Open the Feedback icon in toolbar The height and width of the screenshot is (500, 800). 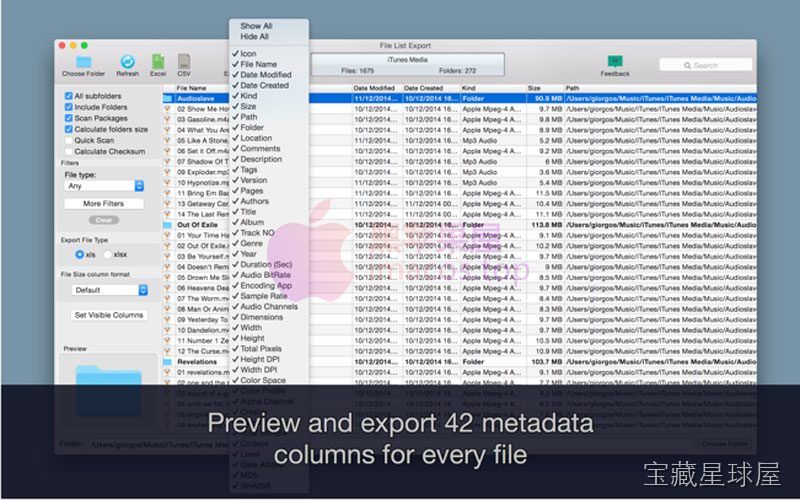[615, 62]
